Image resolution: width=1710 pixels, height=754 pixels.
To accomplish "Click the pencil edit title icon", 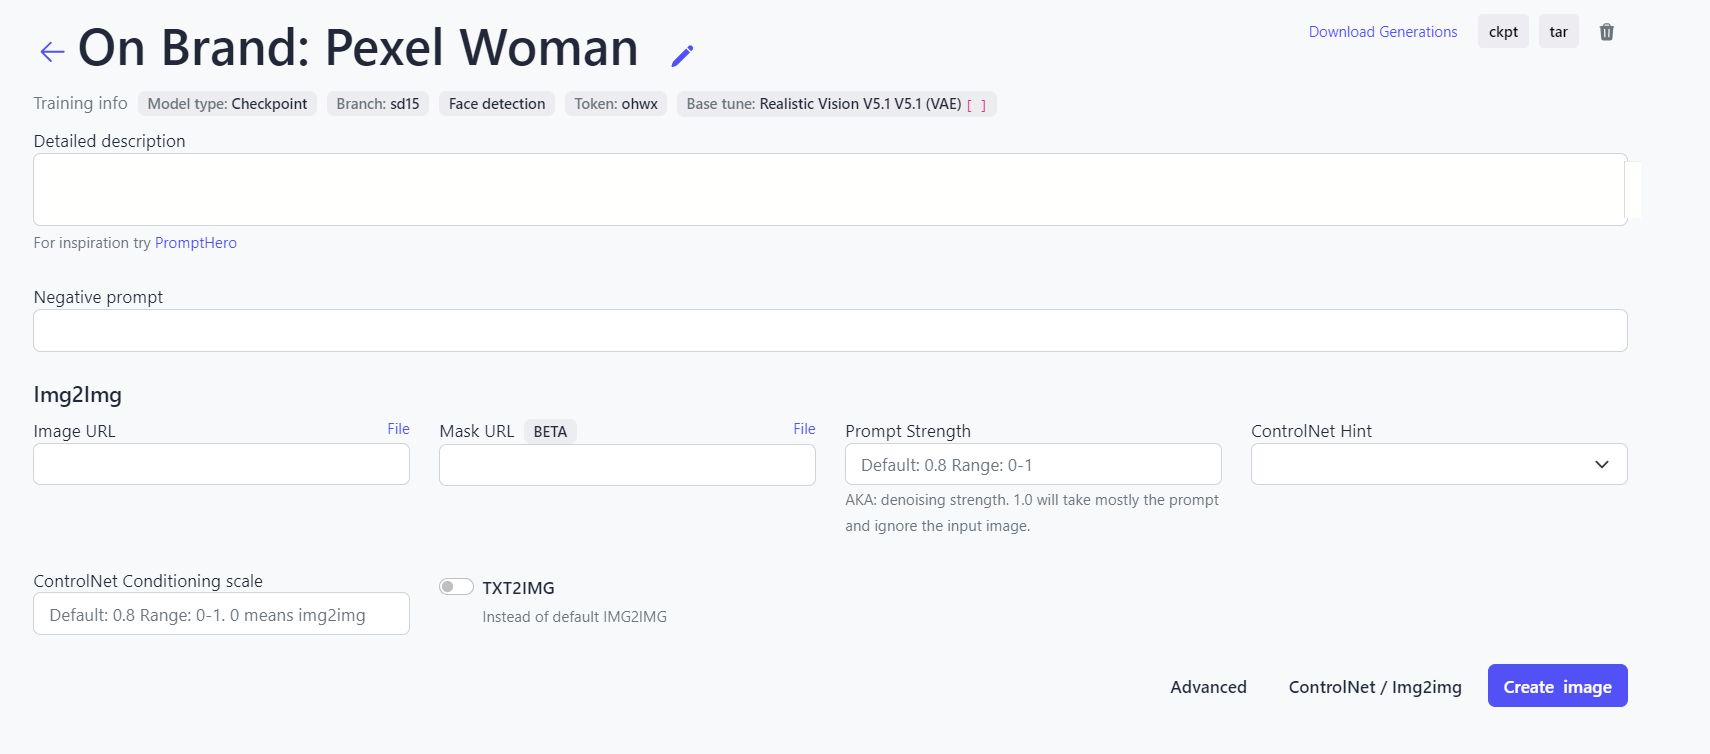I will click(682, 56).
